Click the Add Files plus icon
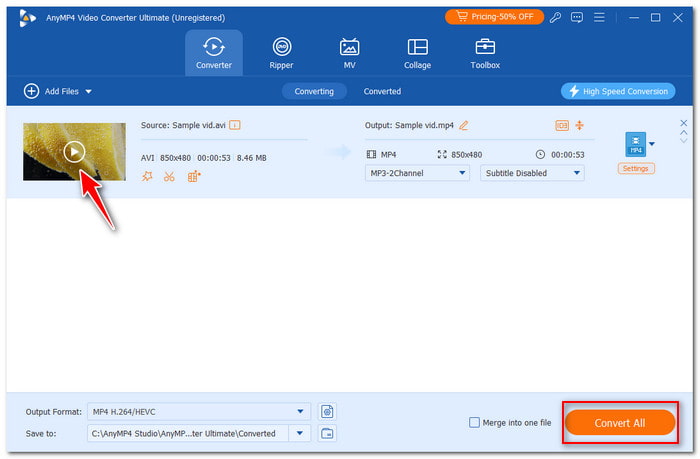The height and width of the screenshot is (459, 700). 31,91
